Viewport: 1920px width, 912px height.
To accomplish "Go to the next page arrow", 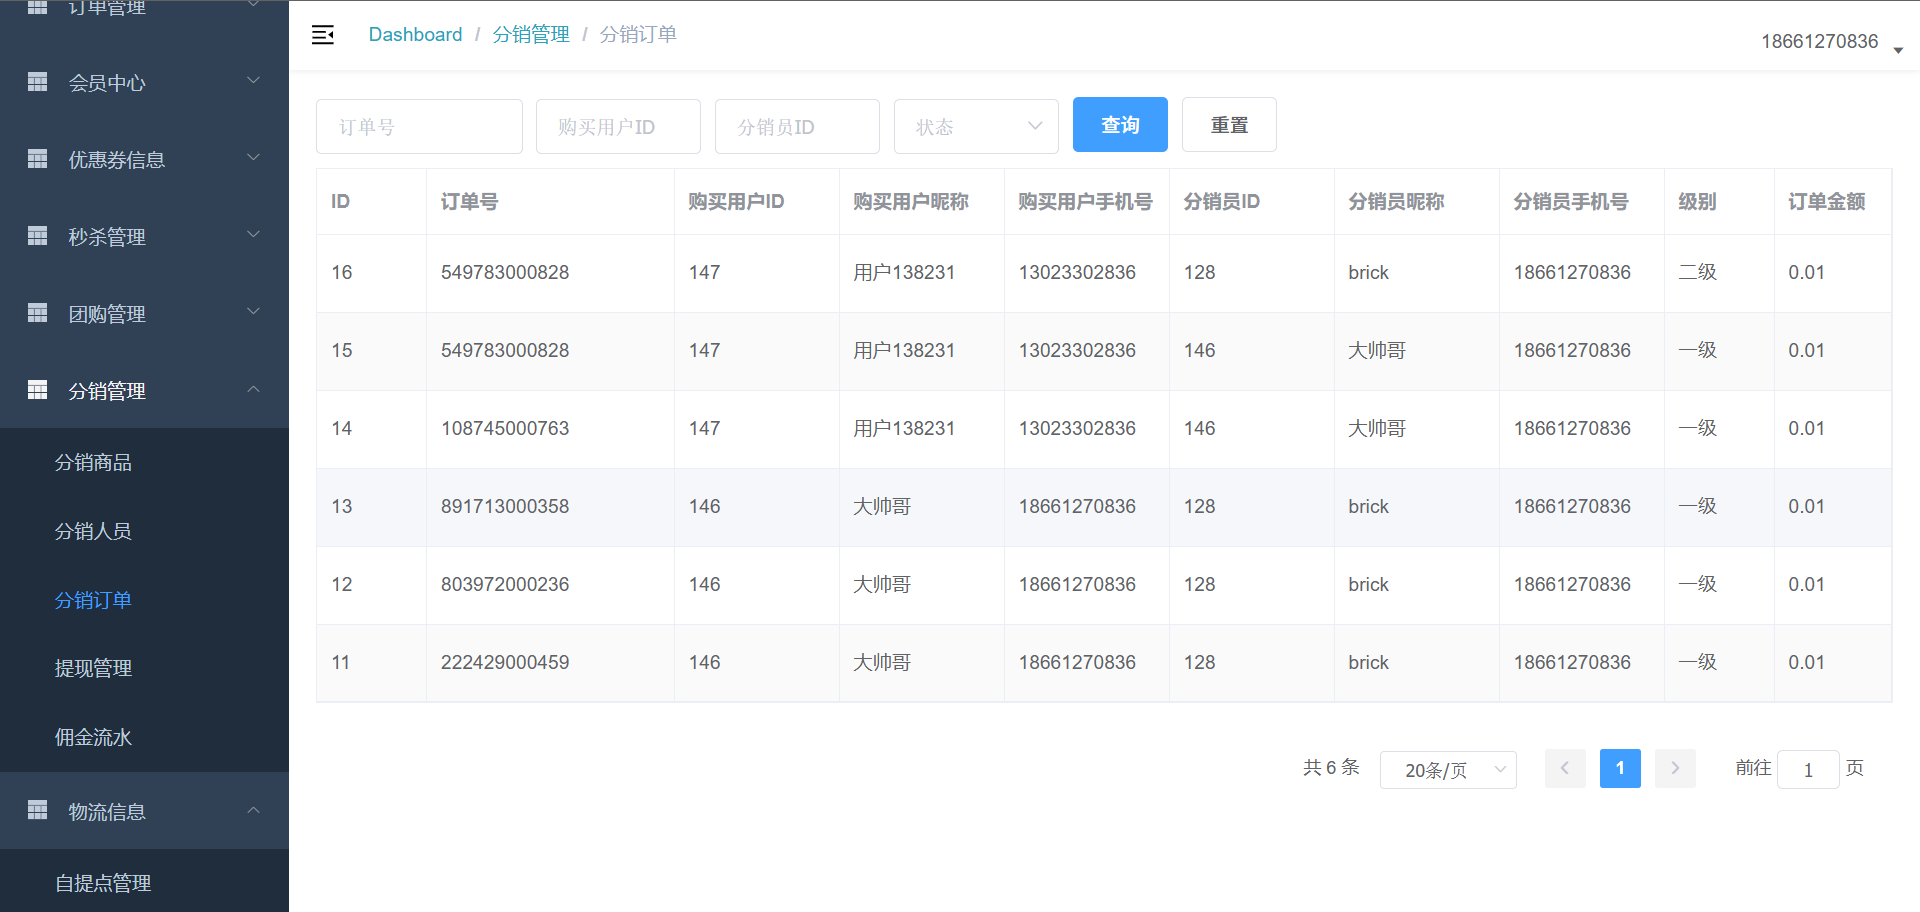I will pyautogui.click(x=1675, y=768).
